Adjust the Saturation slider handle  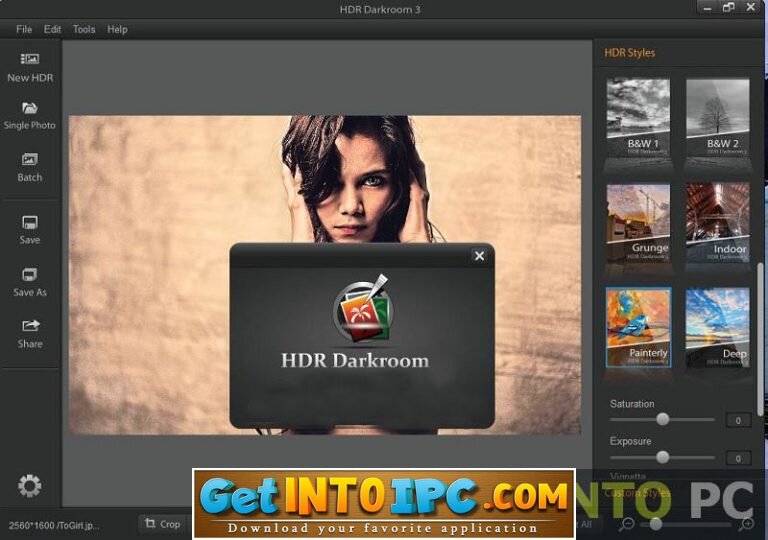663,419
